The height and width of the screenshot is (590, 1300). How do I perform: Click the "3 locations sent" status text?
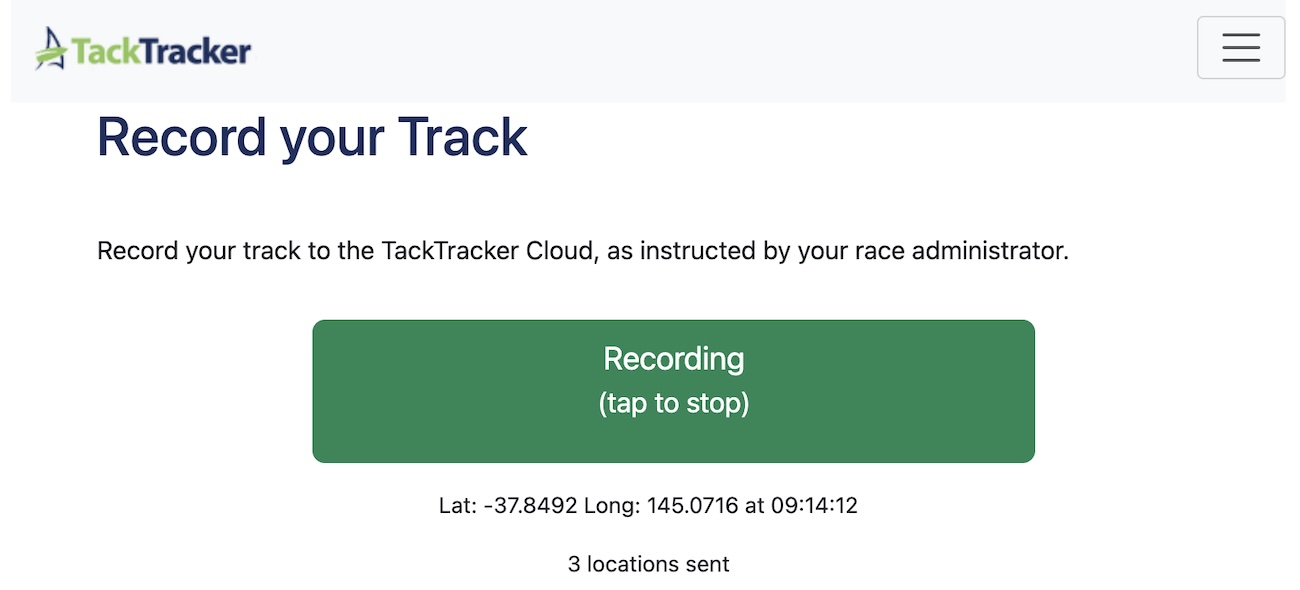[649, 564]
